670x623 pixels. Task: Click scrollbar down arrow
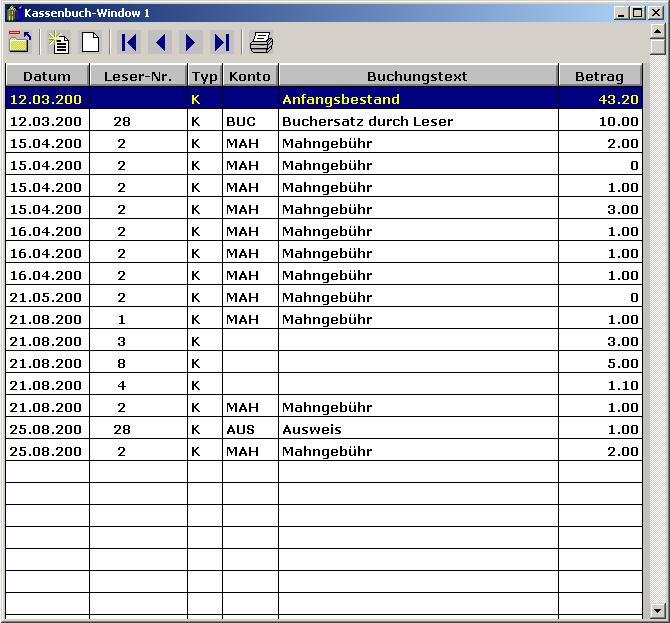click(657, 611)
